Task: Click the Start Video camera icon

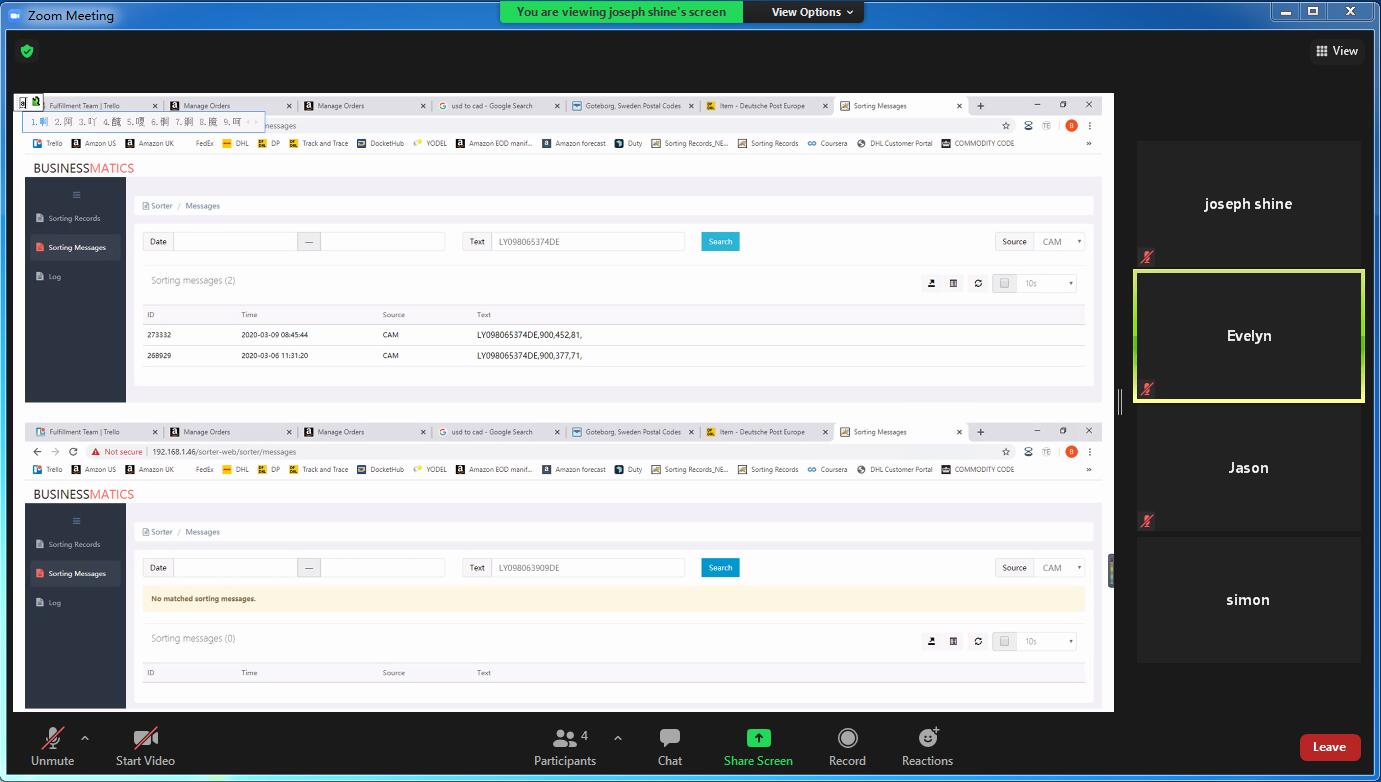Action: coord(145,739)
